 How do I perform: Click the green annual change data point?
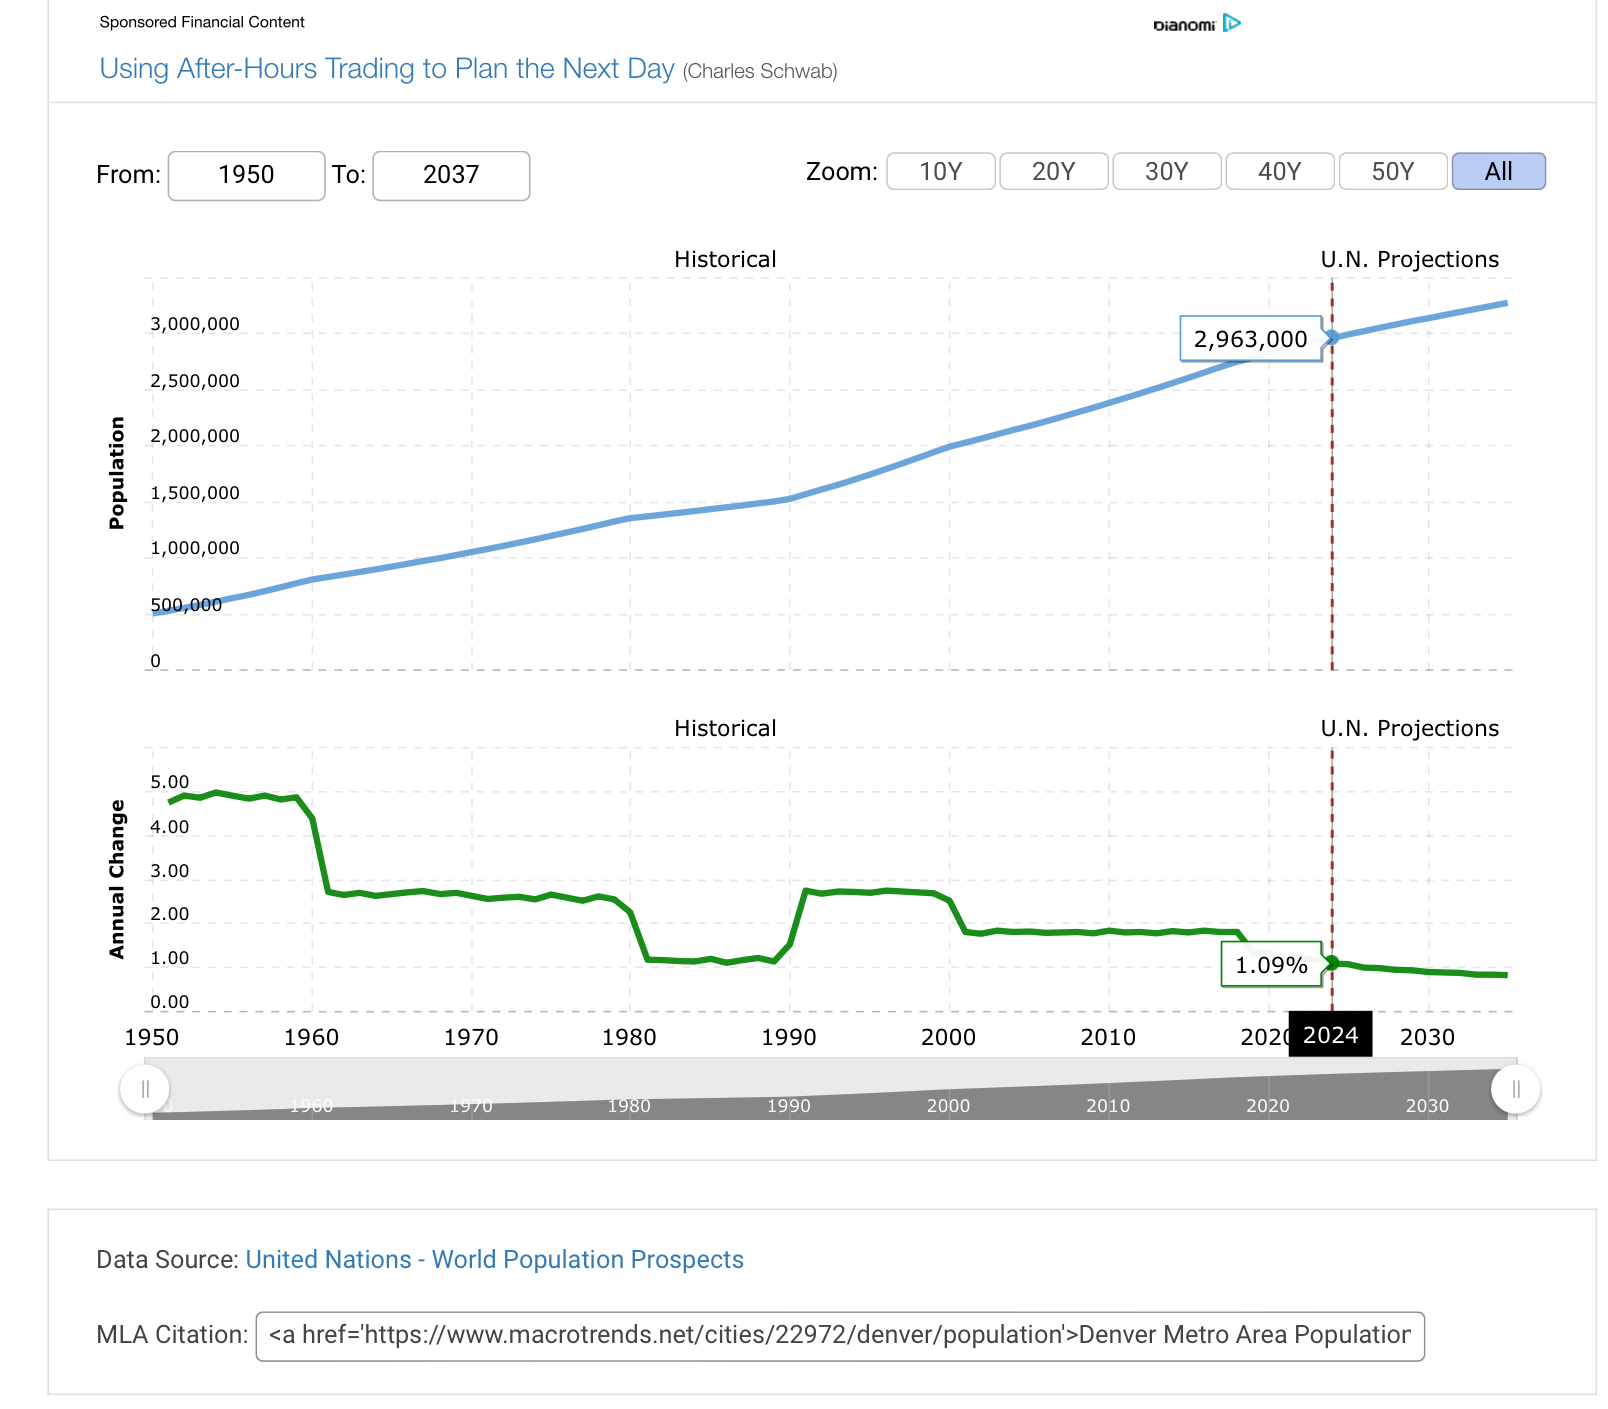1332,963
